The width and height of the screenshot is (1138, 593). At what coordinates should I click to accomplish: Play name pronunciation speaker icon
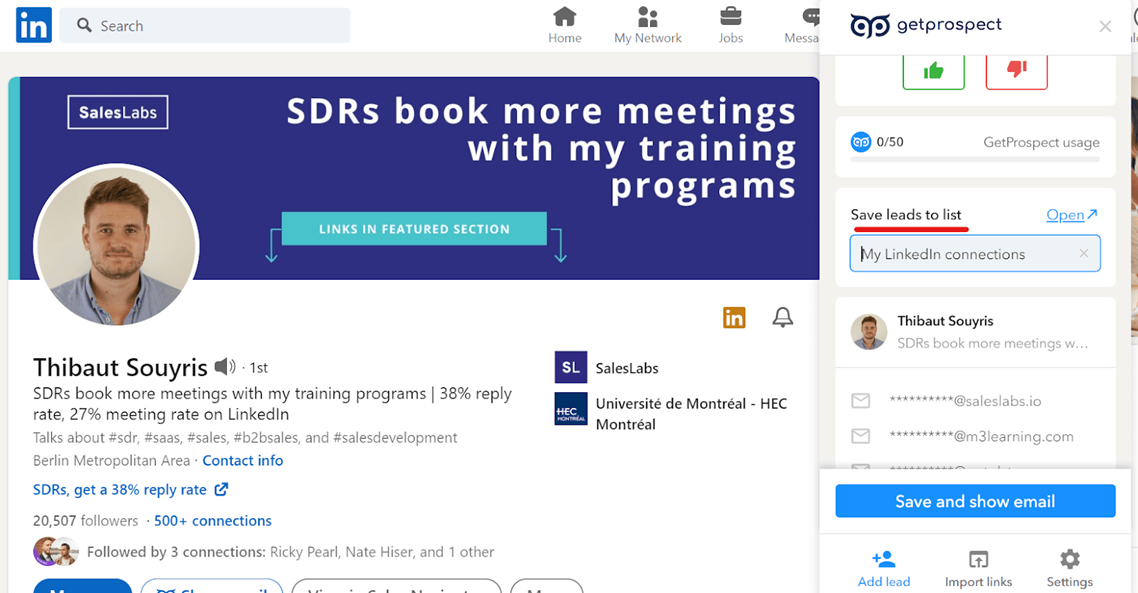coord(224,367)
